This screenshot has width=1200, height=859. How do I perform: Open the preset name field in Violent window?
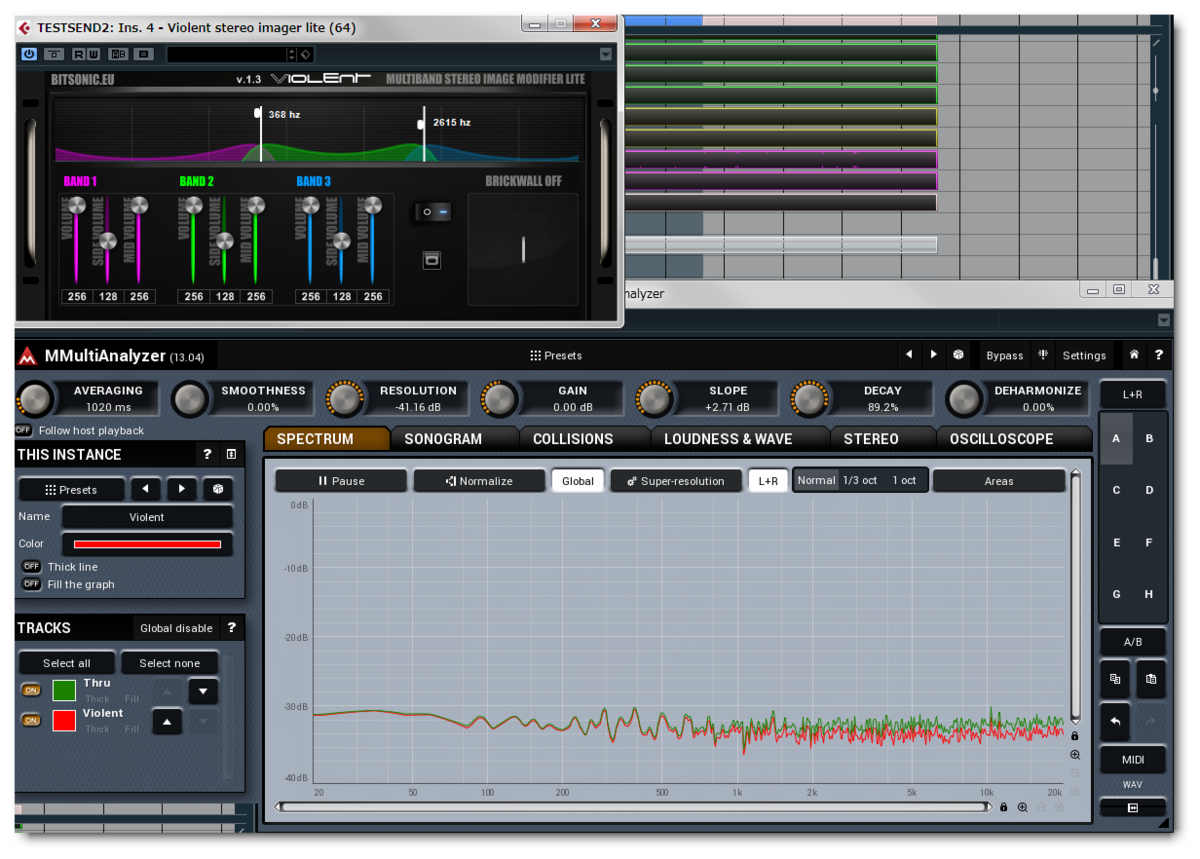pos(227,54)
